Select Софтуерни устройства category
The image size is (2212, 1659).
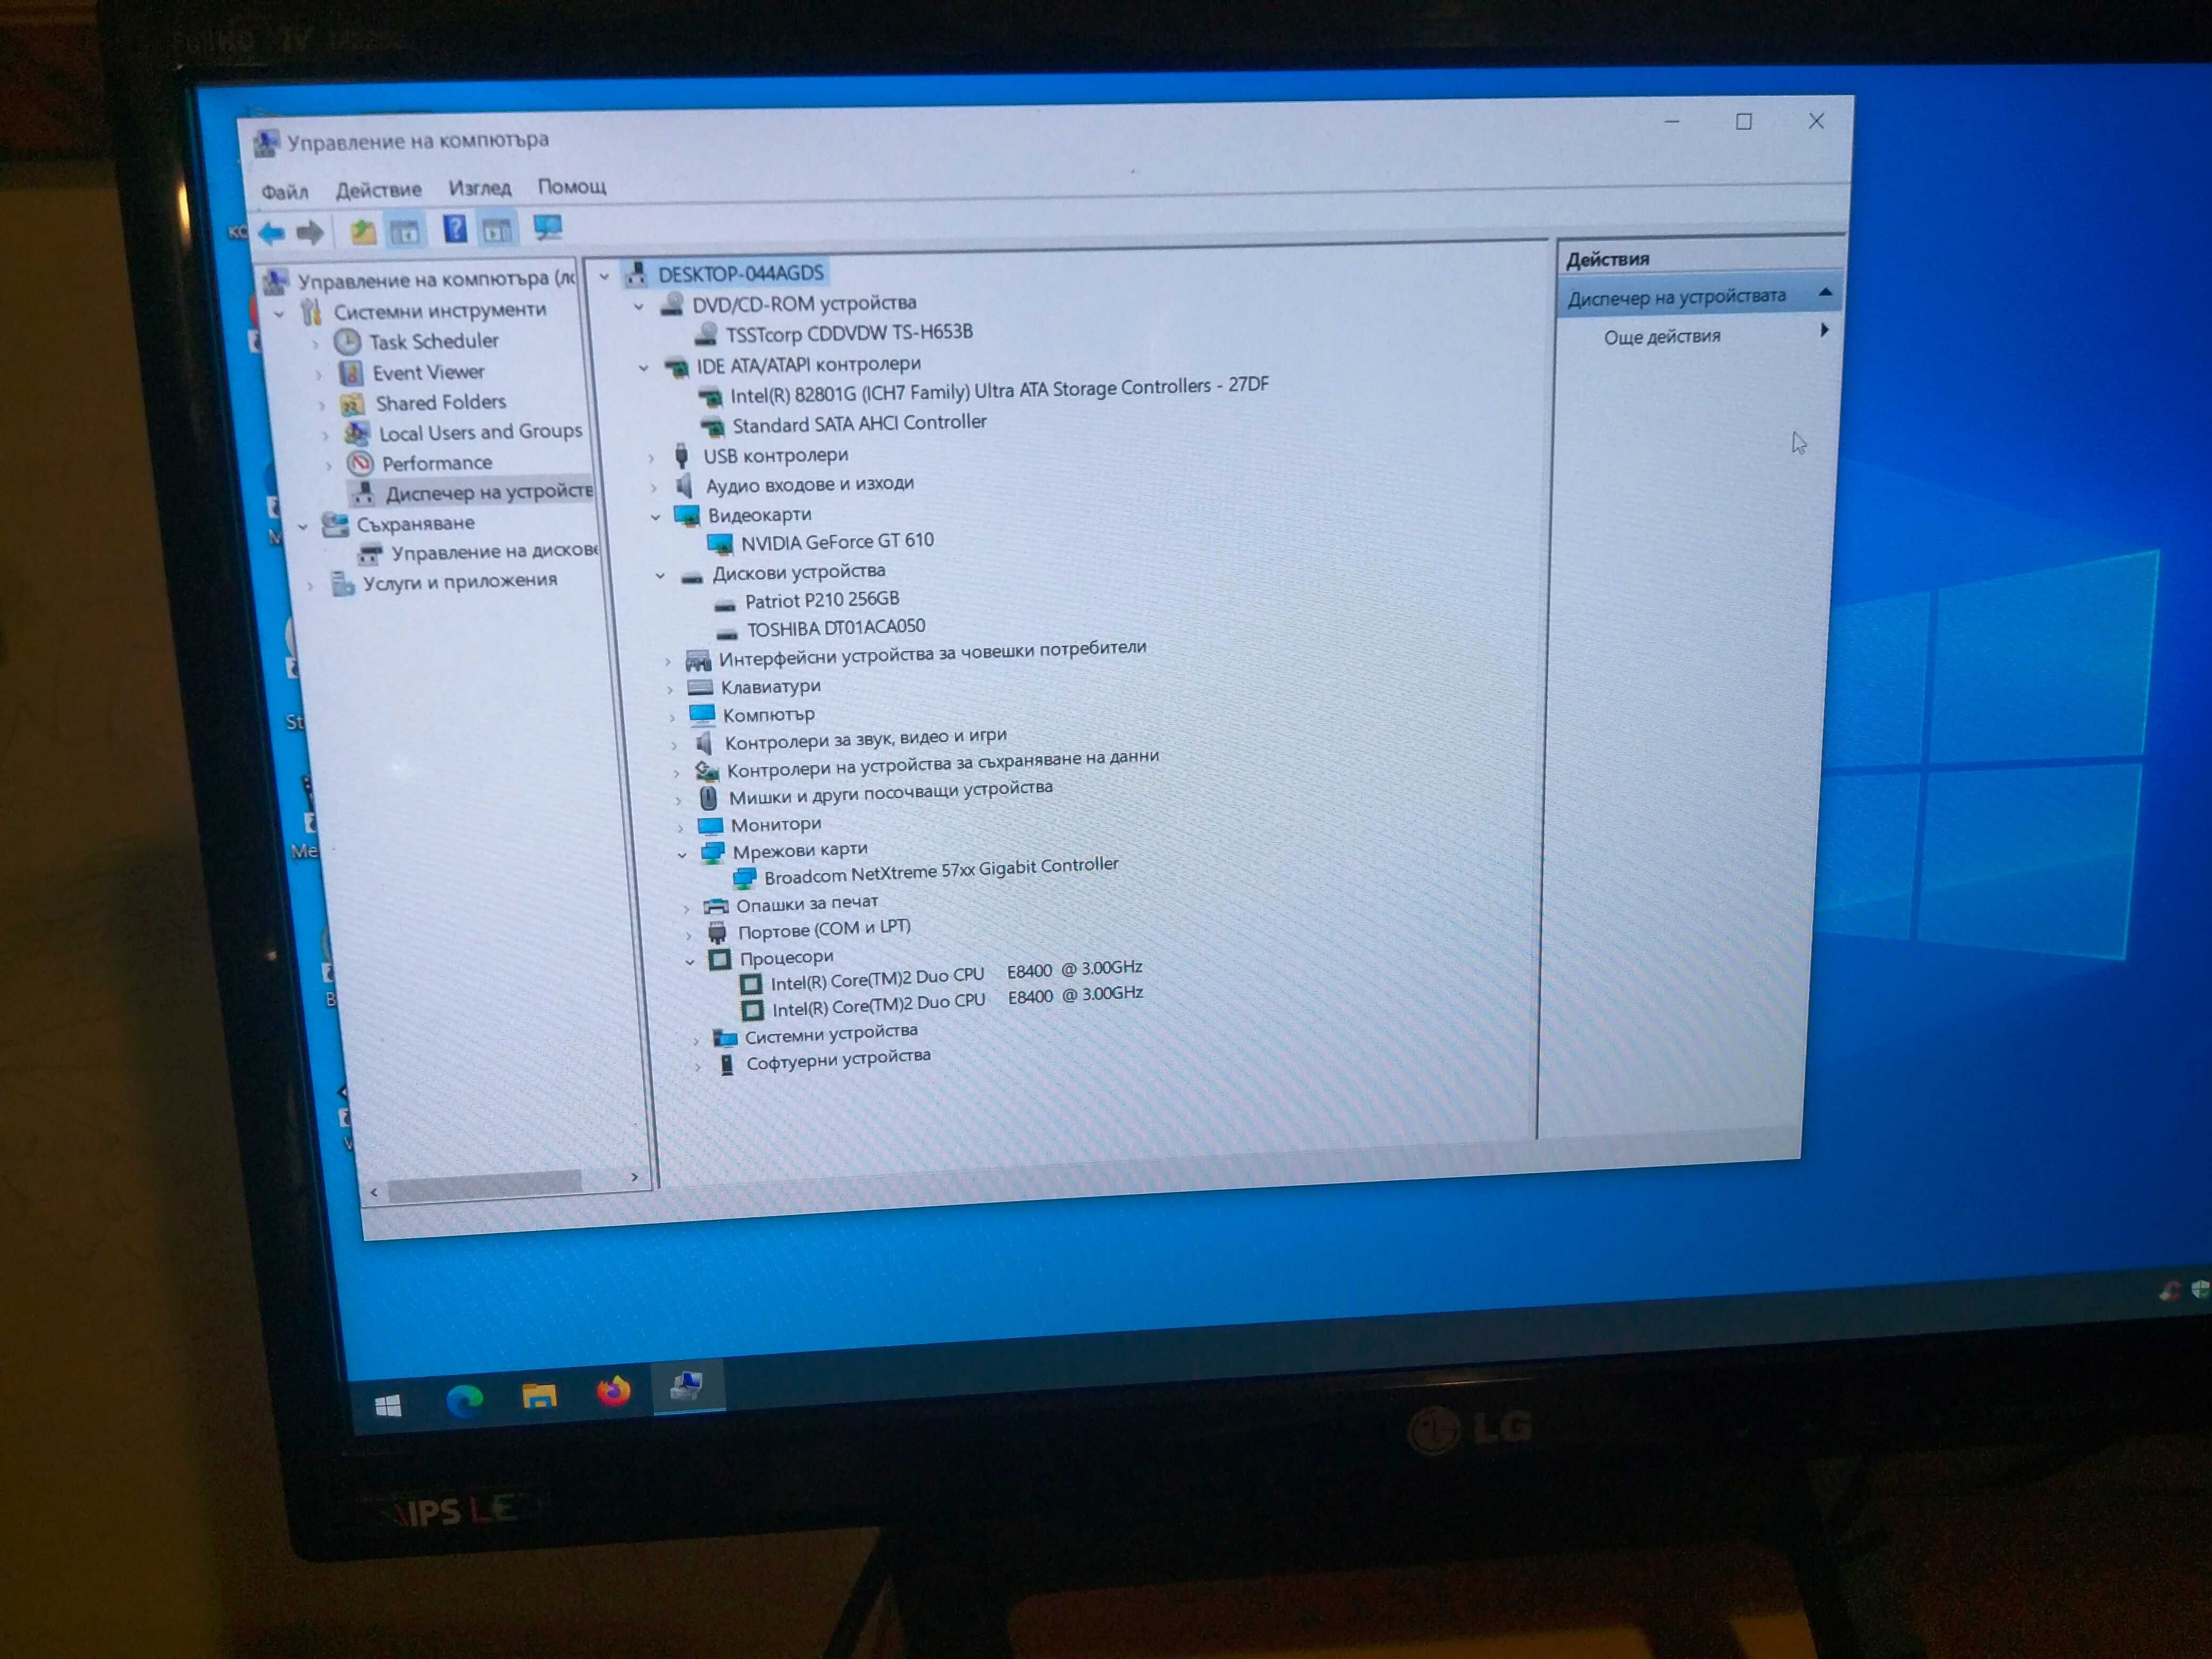point(838,1059)
